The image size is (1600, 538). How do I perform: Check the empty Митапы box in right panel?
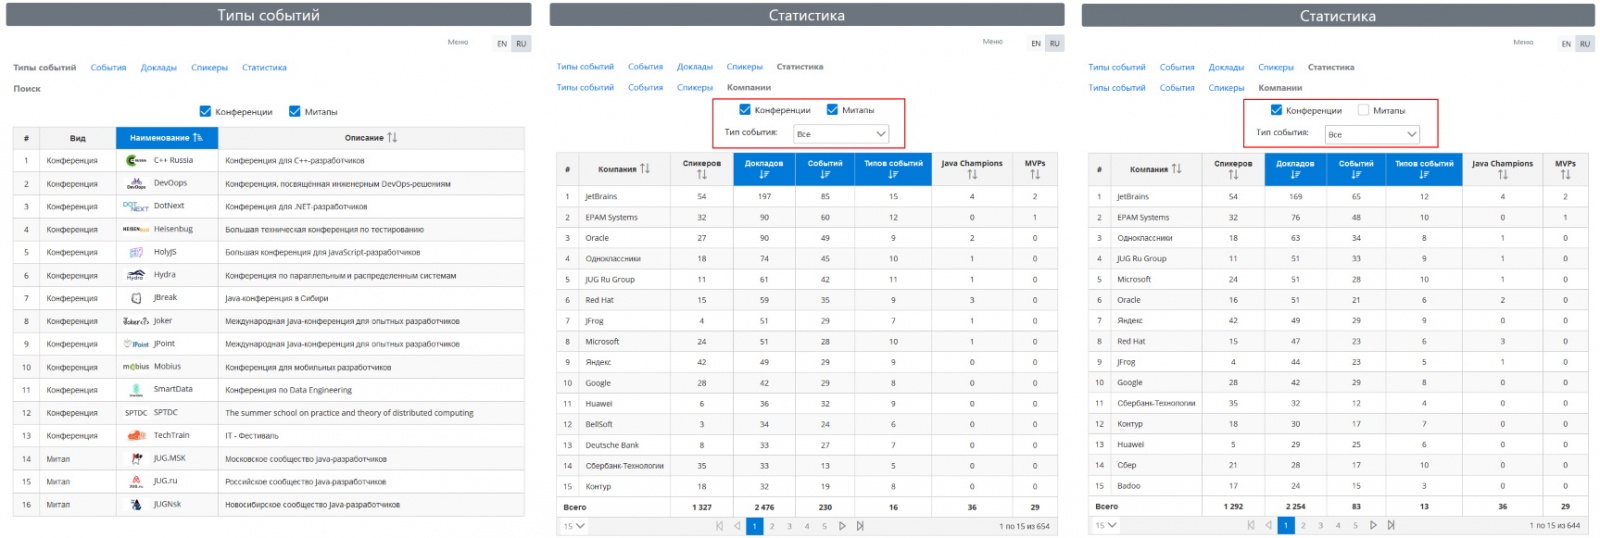point(1363,110)
